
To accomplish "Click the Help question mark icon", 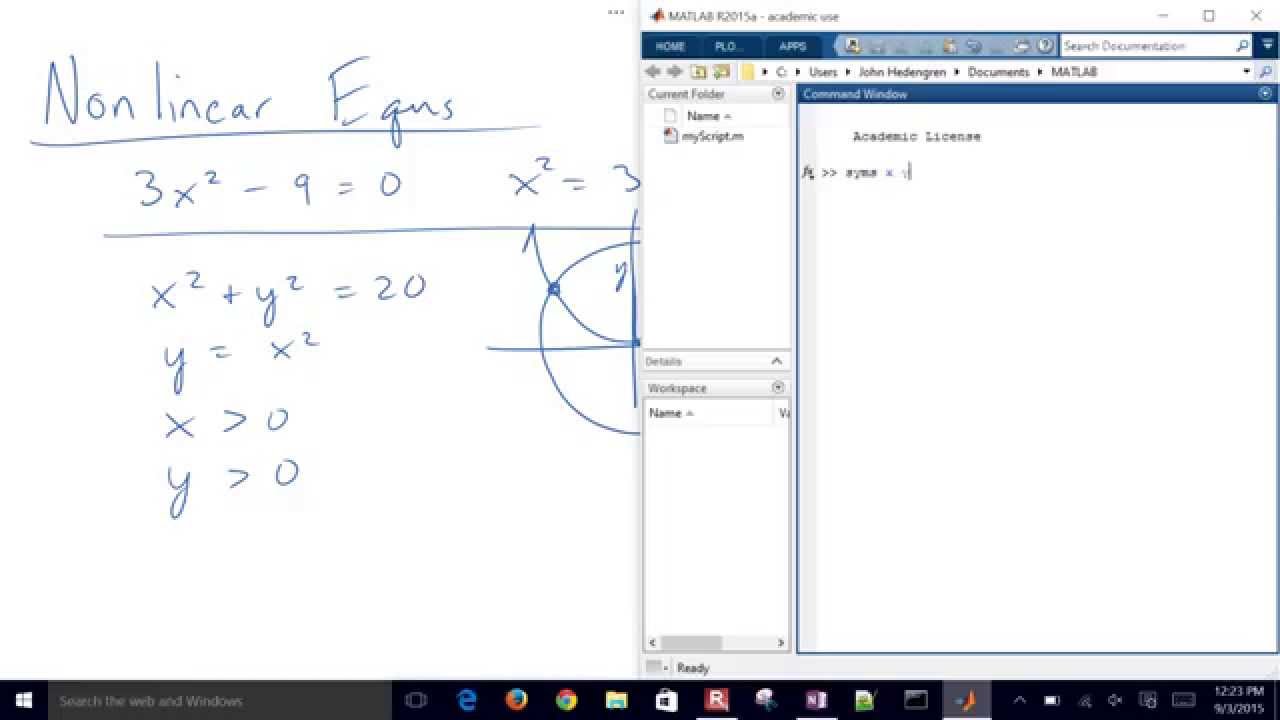I will [1044, 46].
